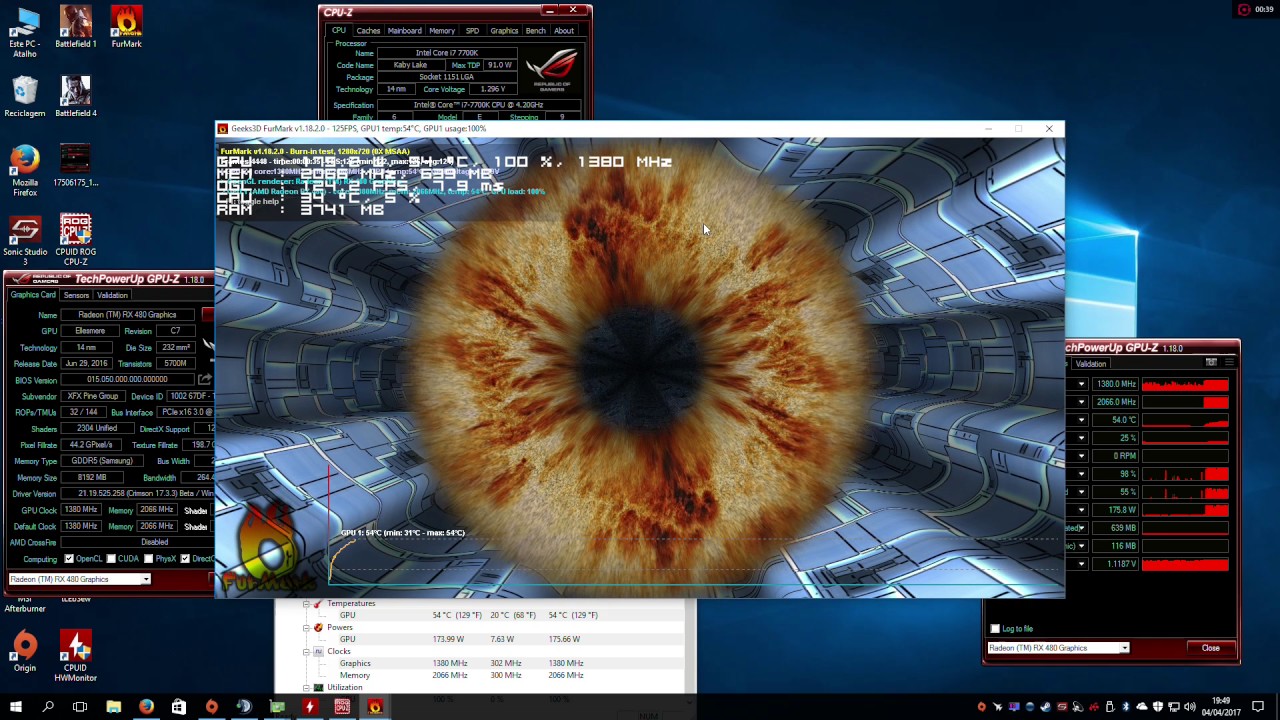This screenshot has height=720, width=1280.
Task: Open Windows Store from taskbar
Action: click(x=178, y=707)
